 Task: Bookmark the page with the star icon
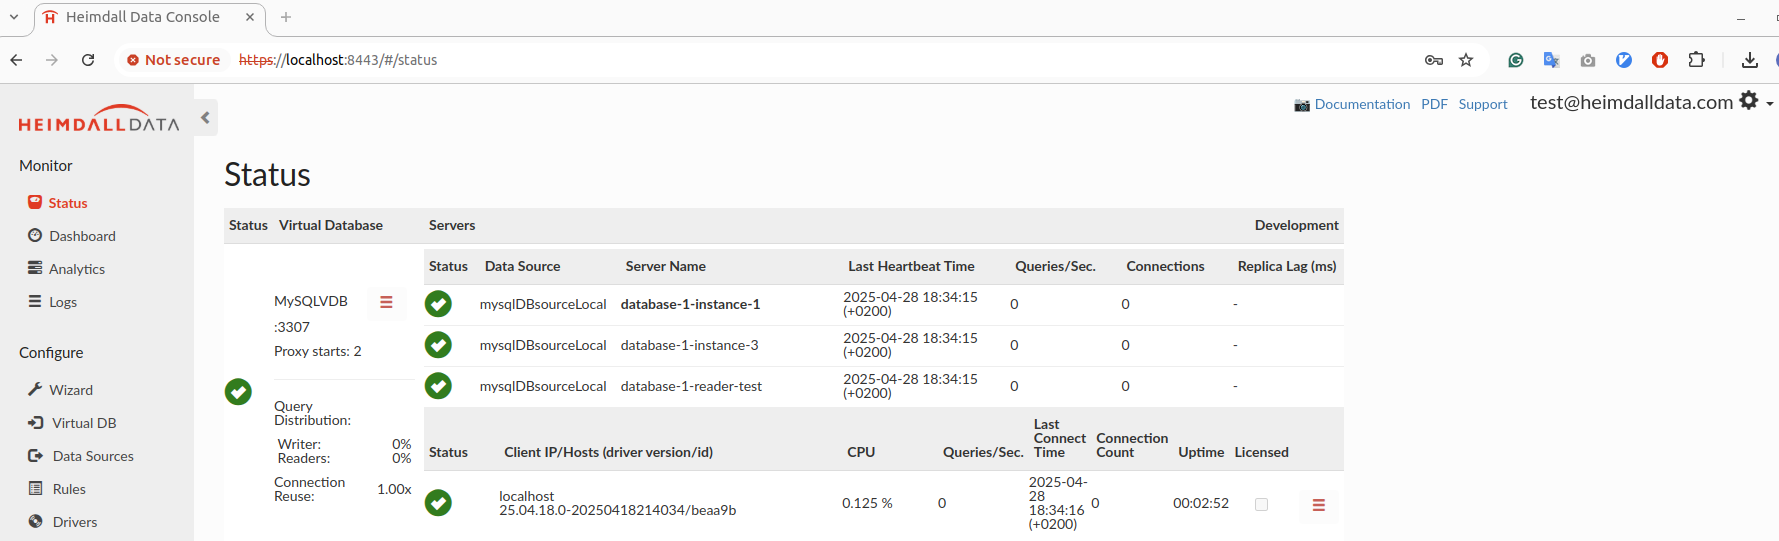coord(1466,60)
